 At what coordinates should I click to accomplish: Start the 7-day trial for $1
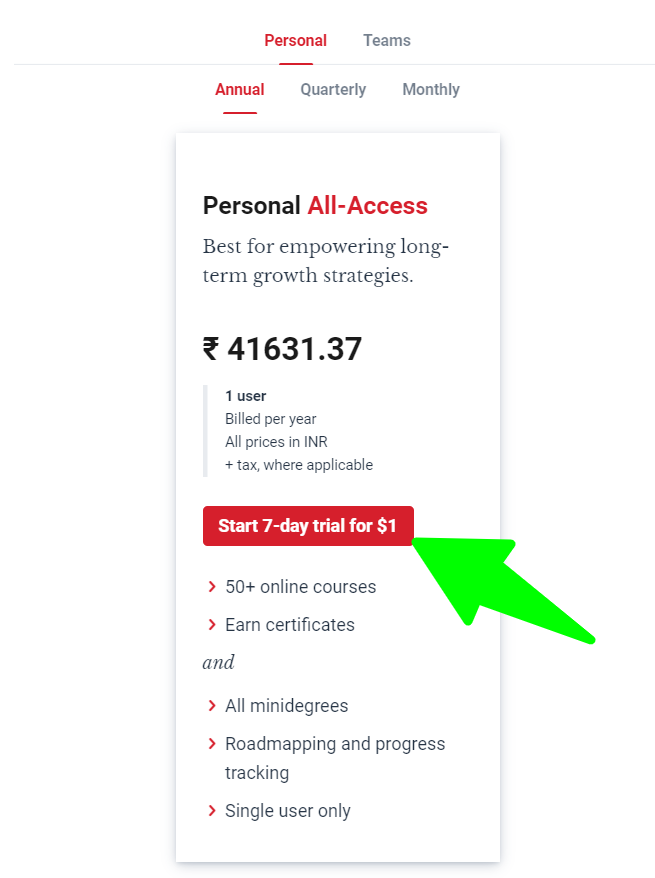[x=308, y=526]
